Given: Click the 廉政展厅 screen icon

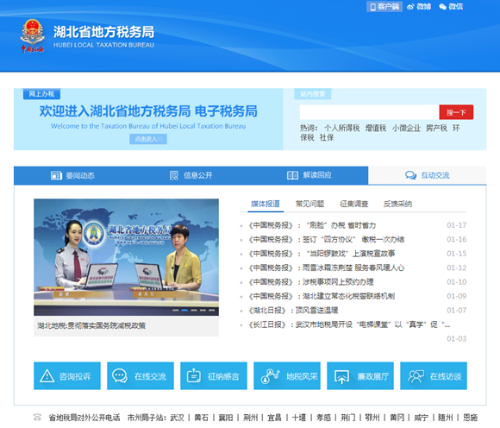Looking at the screenshot, I should (x=342, y=377).
